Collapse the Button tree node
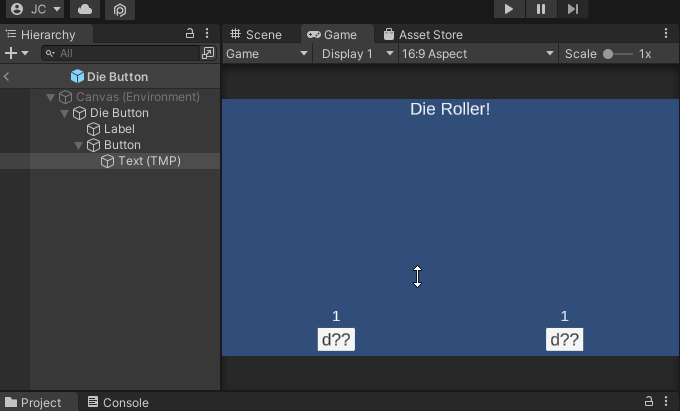This screenshot has width=680, height=411. point(78,145)
